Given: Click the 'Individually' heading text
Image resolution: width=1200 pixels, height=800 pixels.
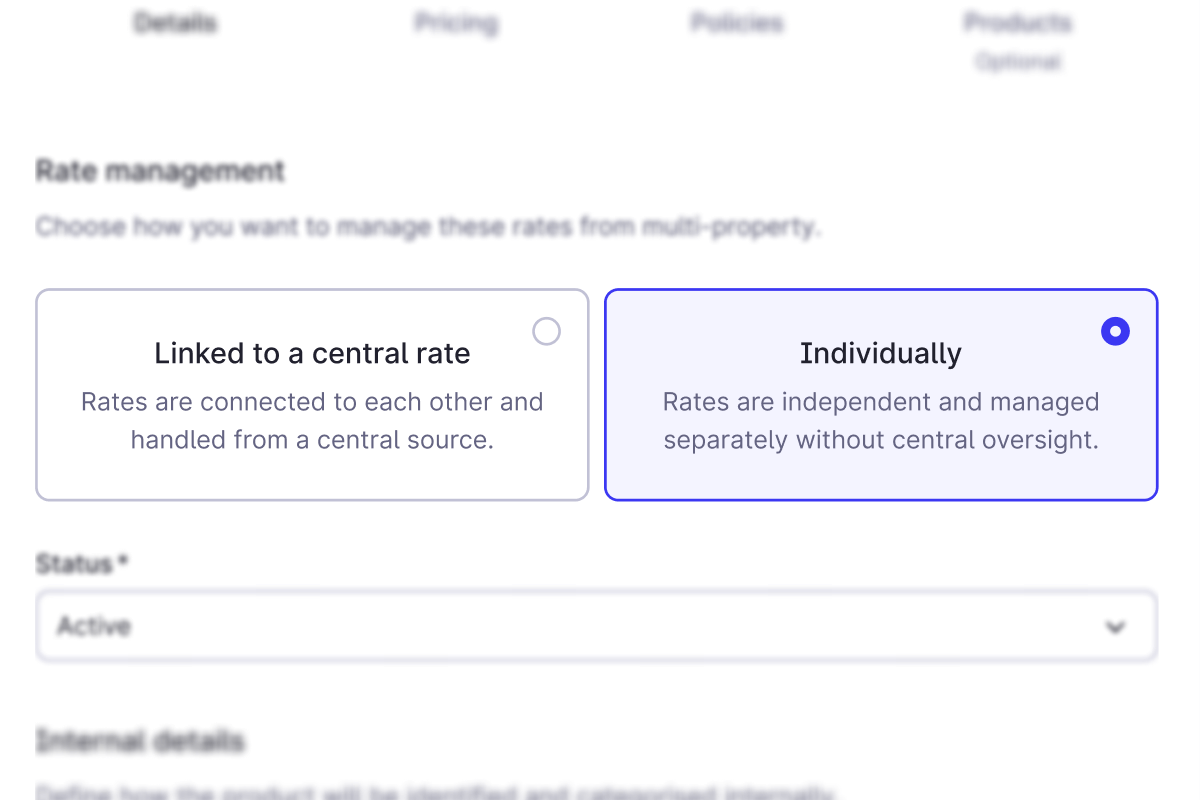Looking at the screenshot, I should (x=880, y=352).
